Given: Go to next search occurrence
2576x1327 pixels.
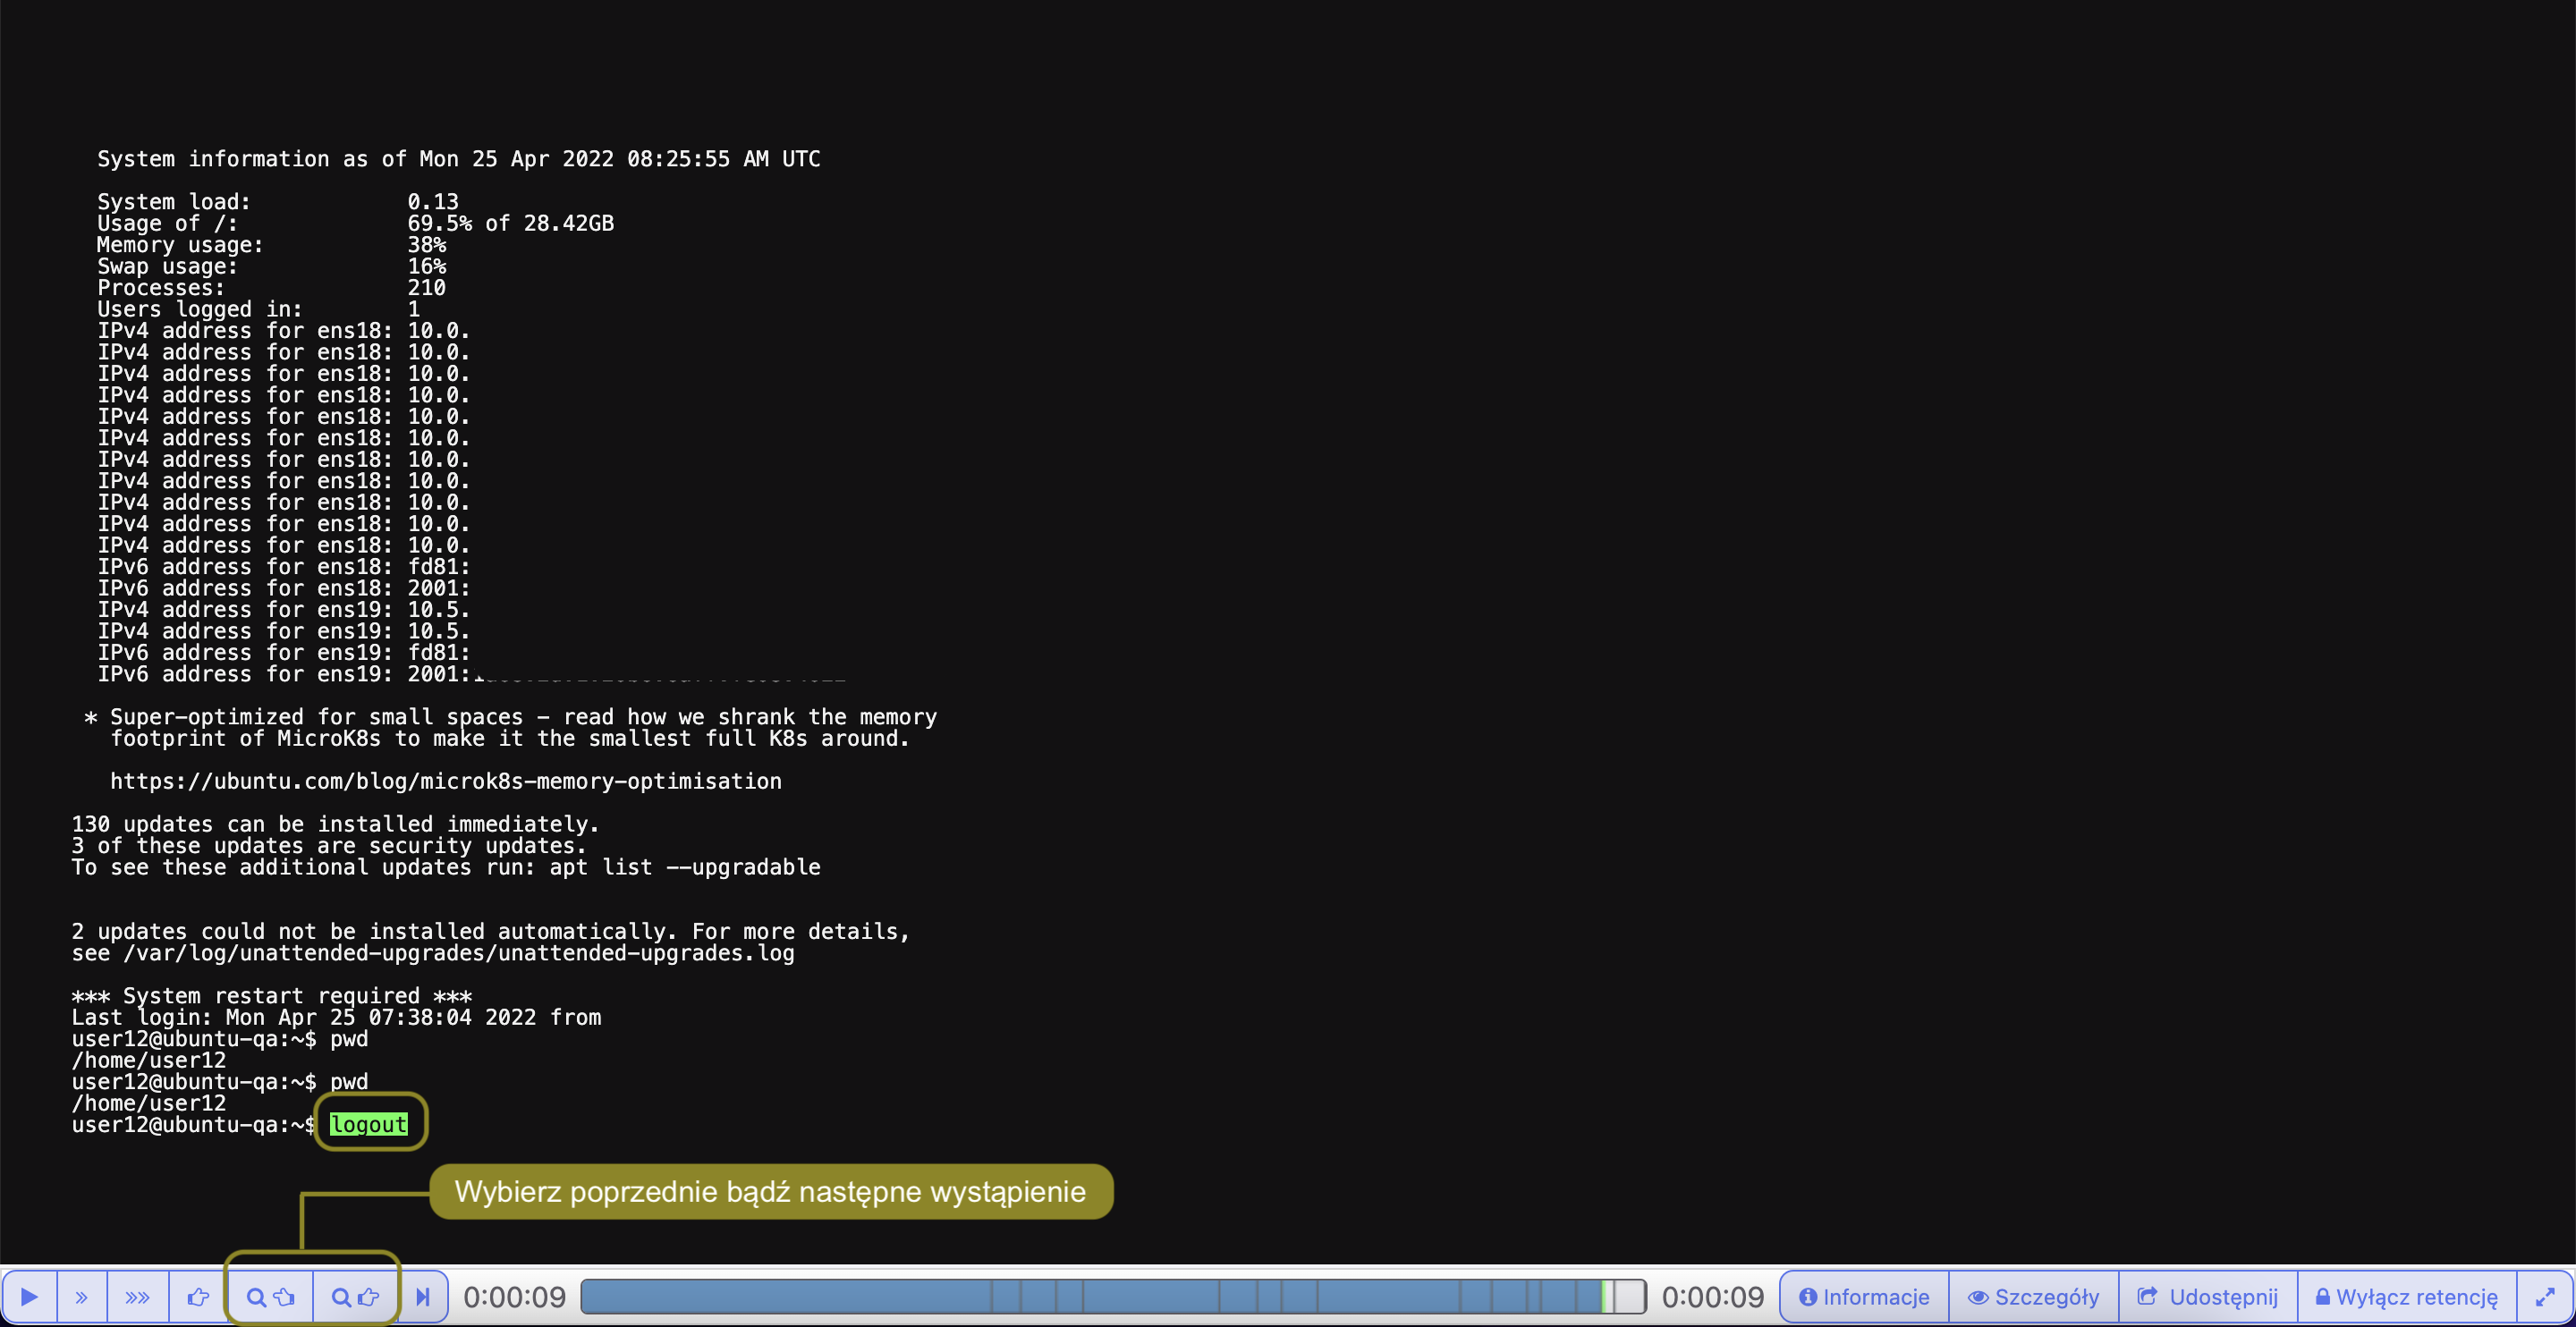Looking at the screenshot, I should click(355, 1297).
